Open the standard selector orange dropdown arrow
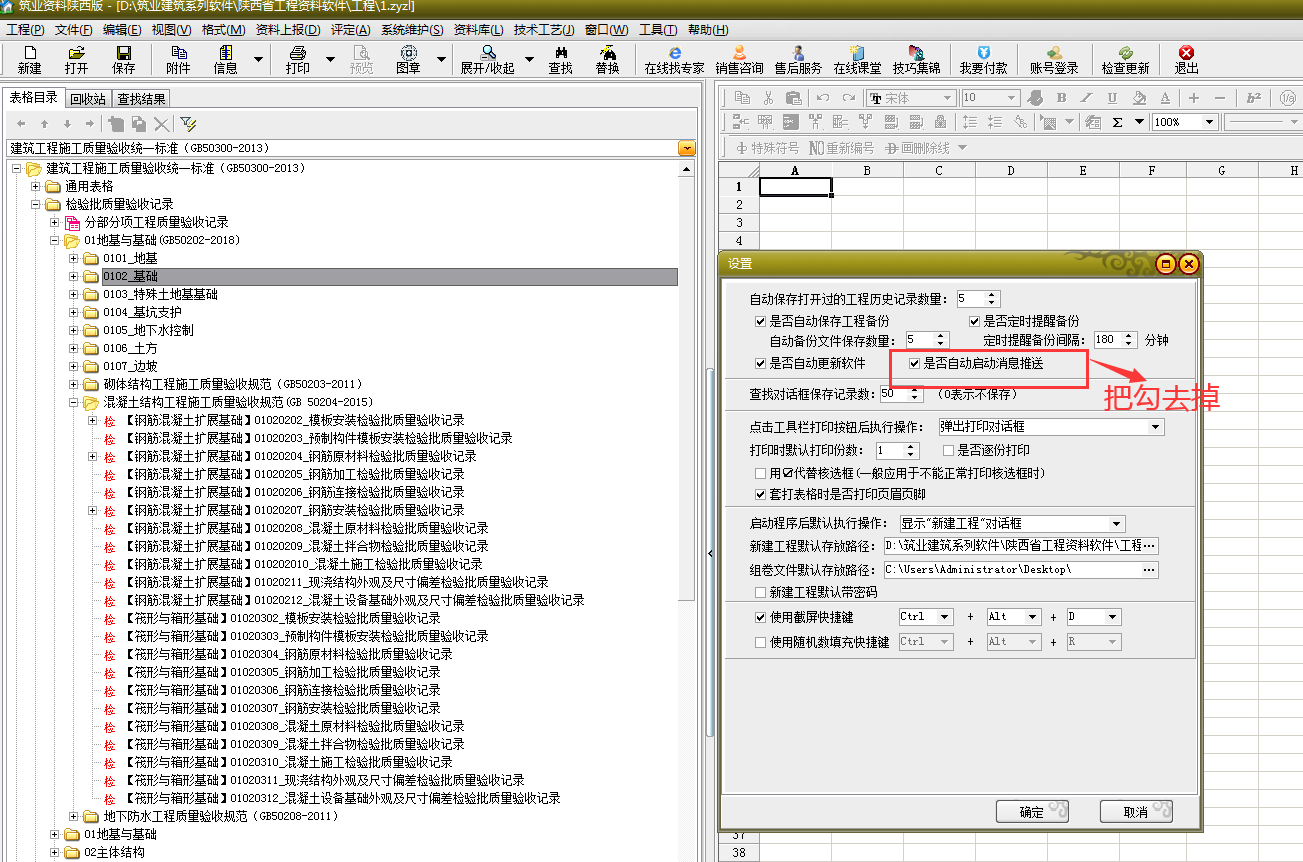 click(x=686, y=148)
